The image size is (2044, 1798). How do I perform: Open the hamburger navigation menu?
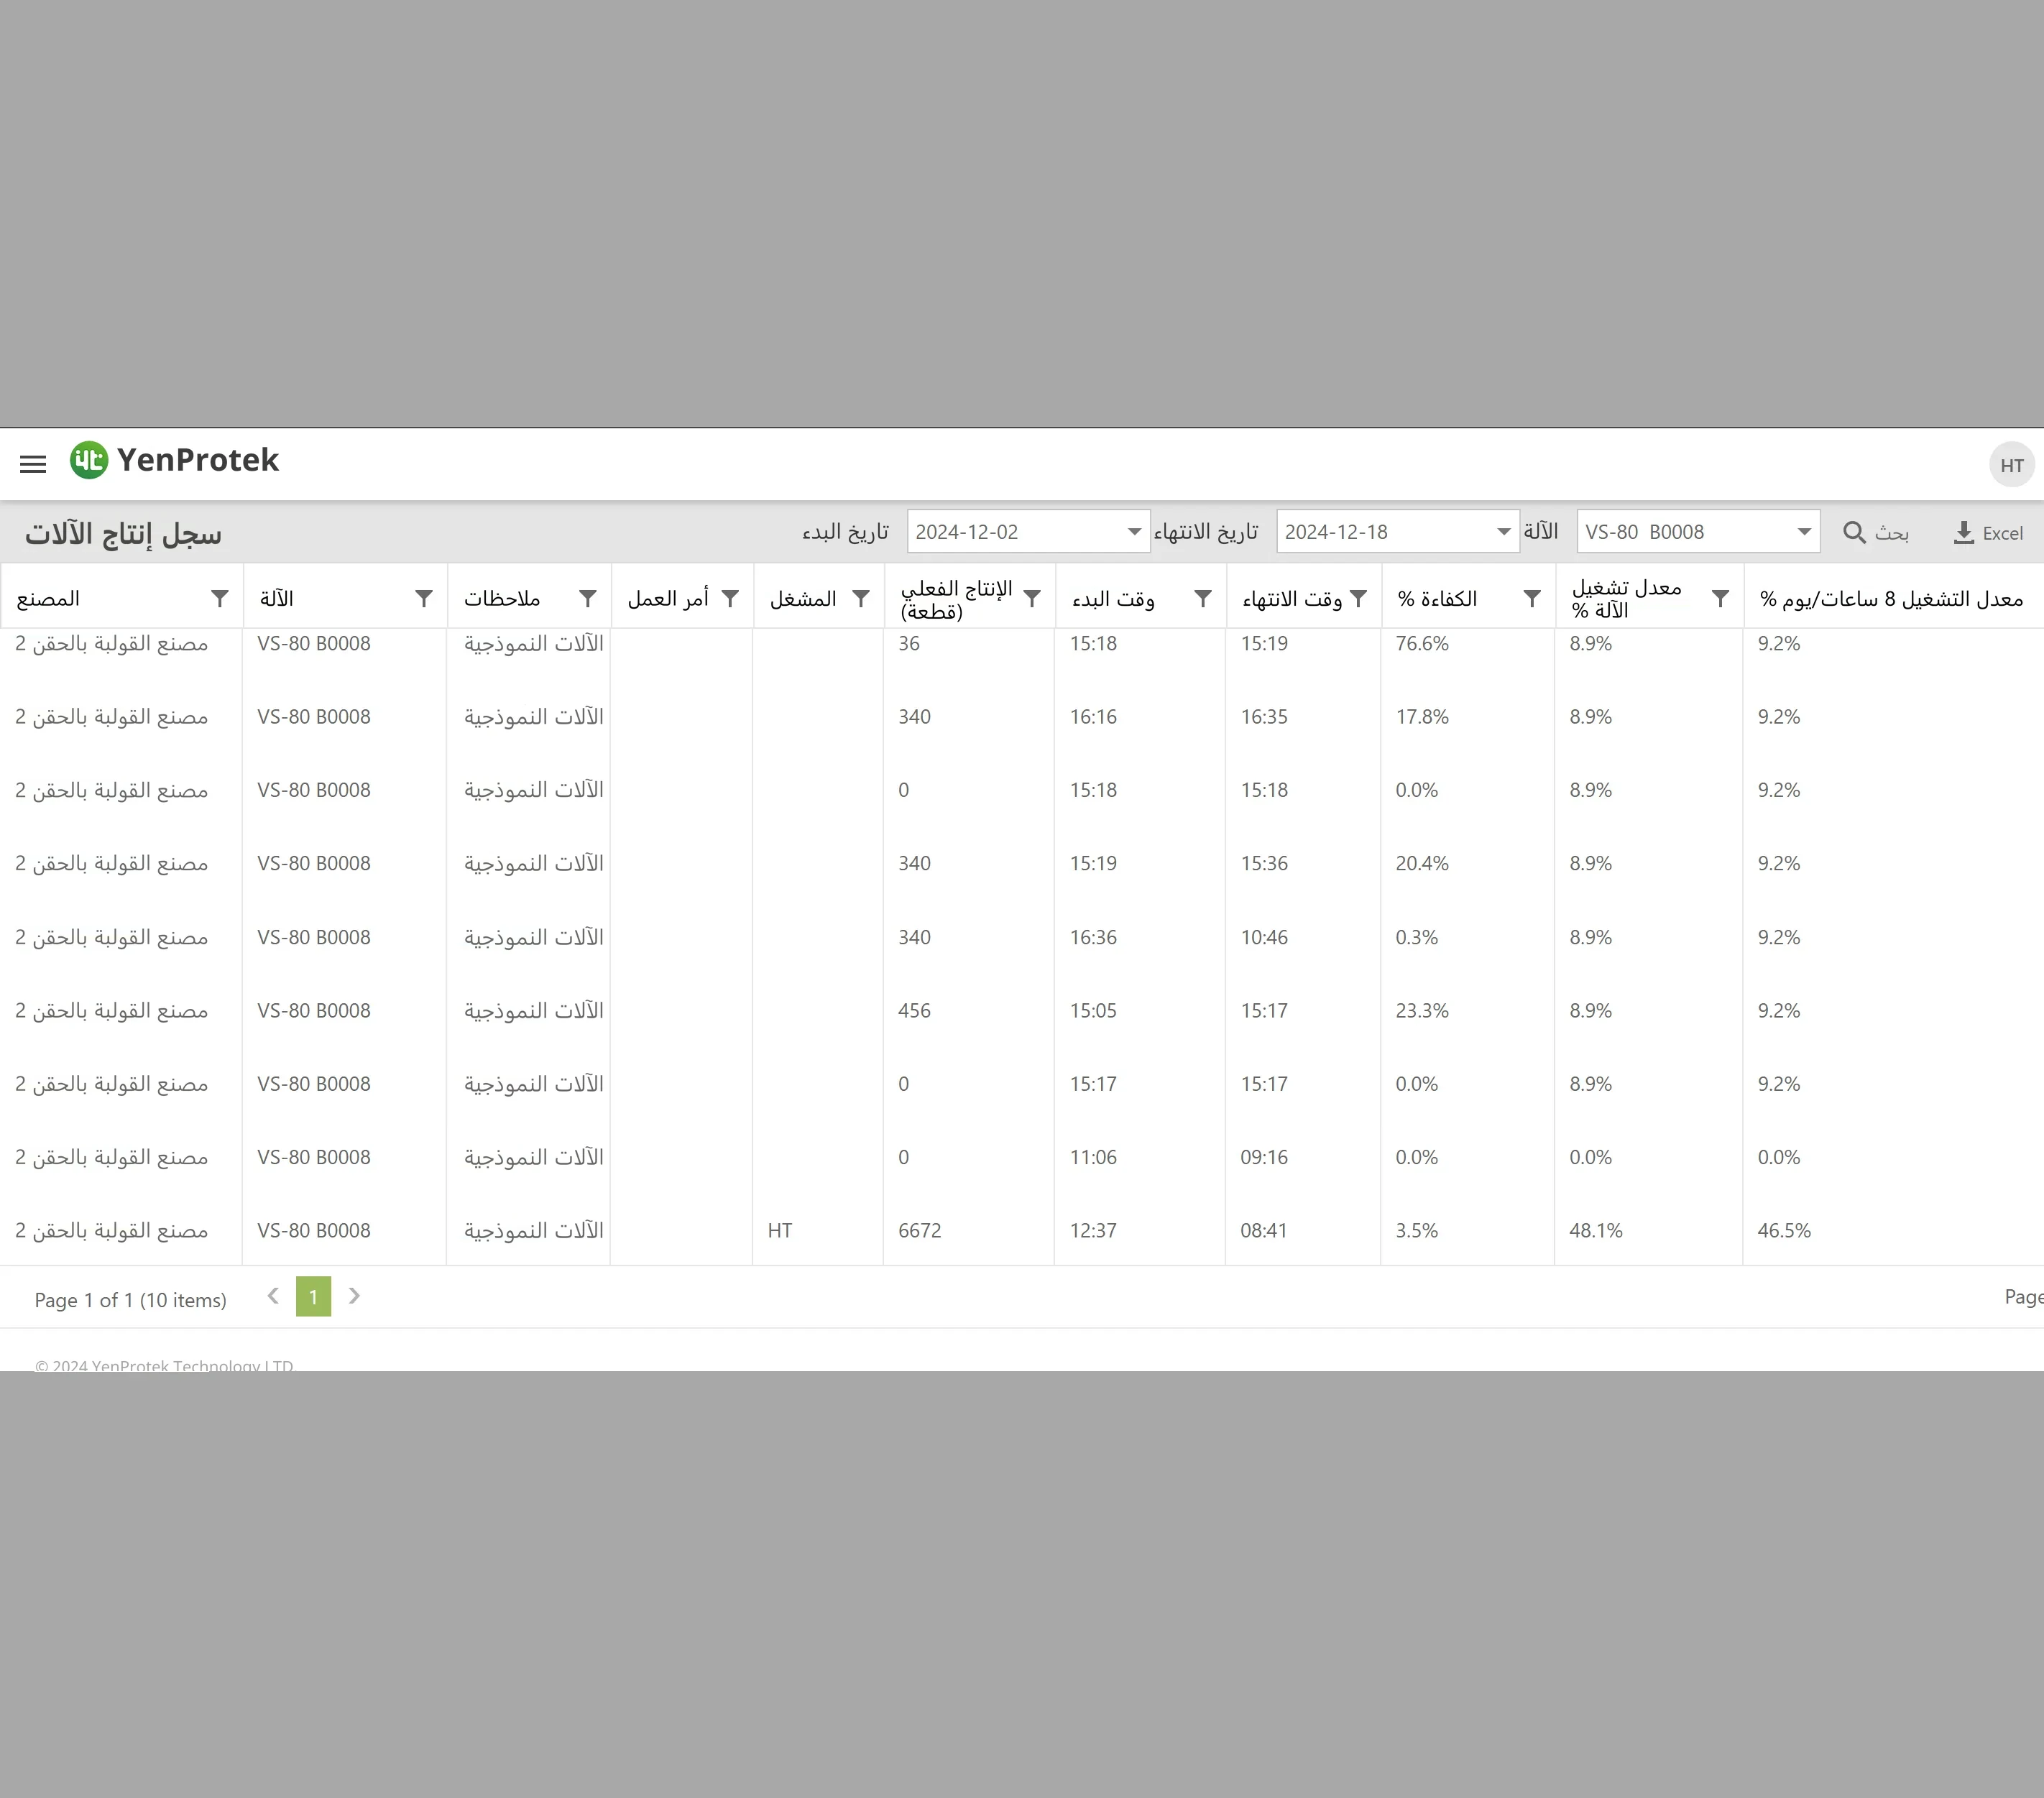click(33, 464)
